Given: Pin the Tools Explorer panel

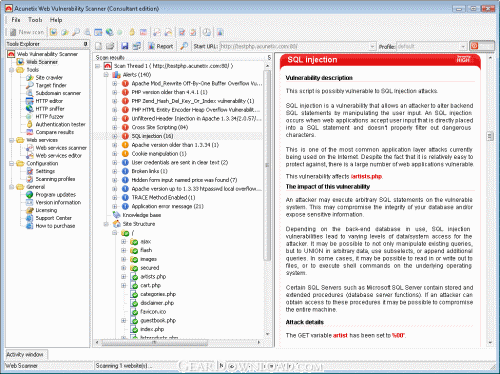Looking at the screenshot, I should click(x=85, y=44).
